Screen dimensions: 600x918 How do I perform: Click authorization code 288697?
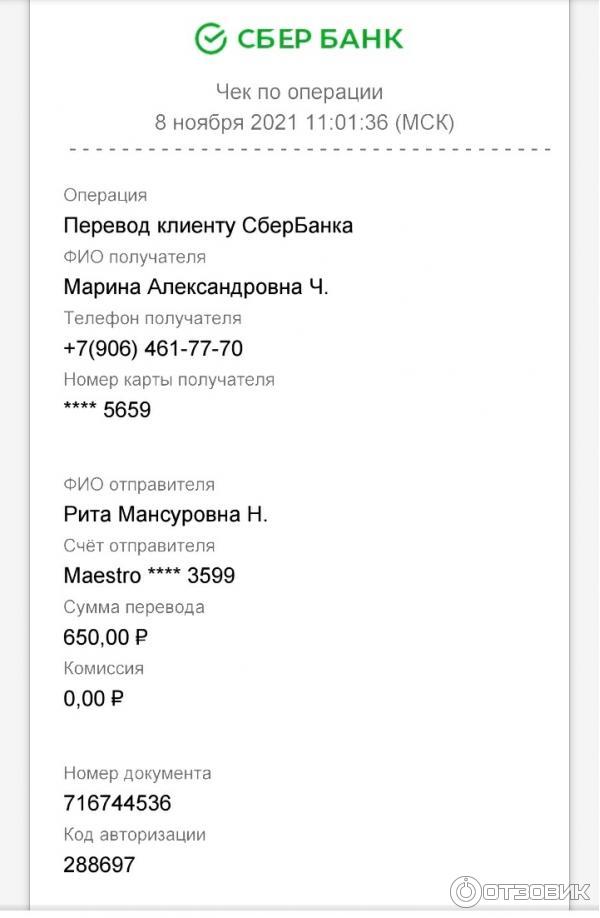[99, 865]
